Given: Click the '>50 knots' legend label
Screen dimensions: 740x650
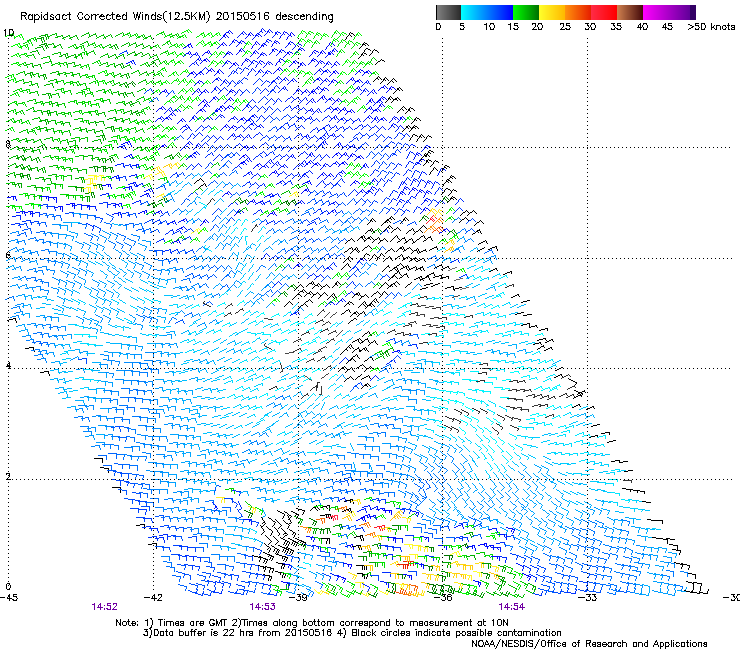Looking at the screenshot, I should 711,27.
